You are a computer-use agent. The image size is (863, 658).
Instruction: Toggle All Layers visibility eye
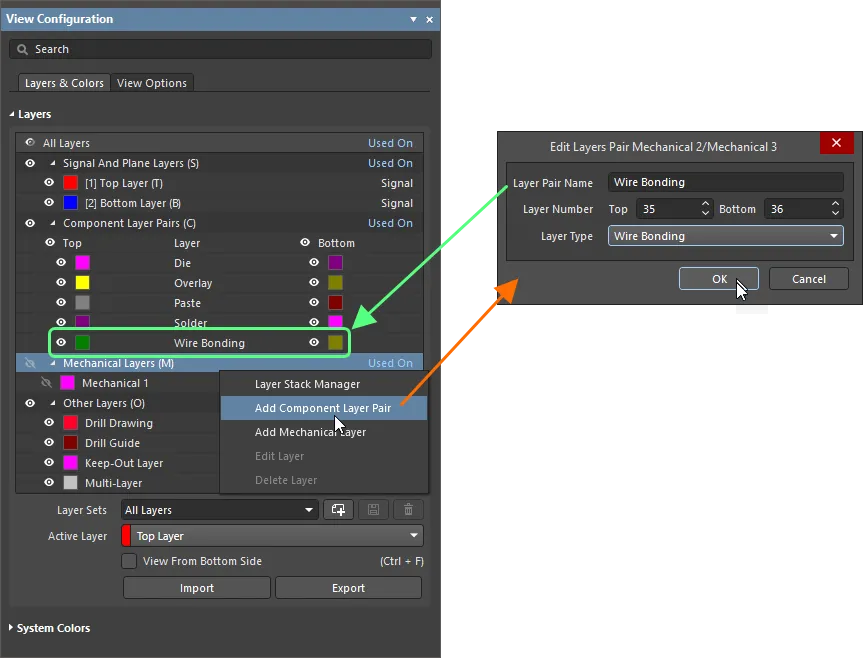(x=30, y=143)
